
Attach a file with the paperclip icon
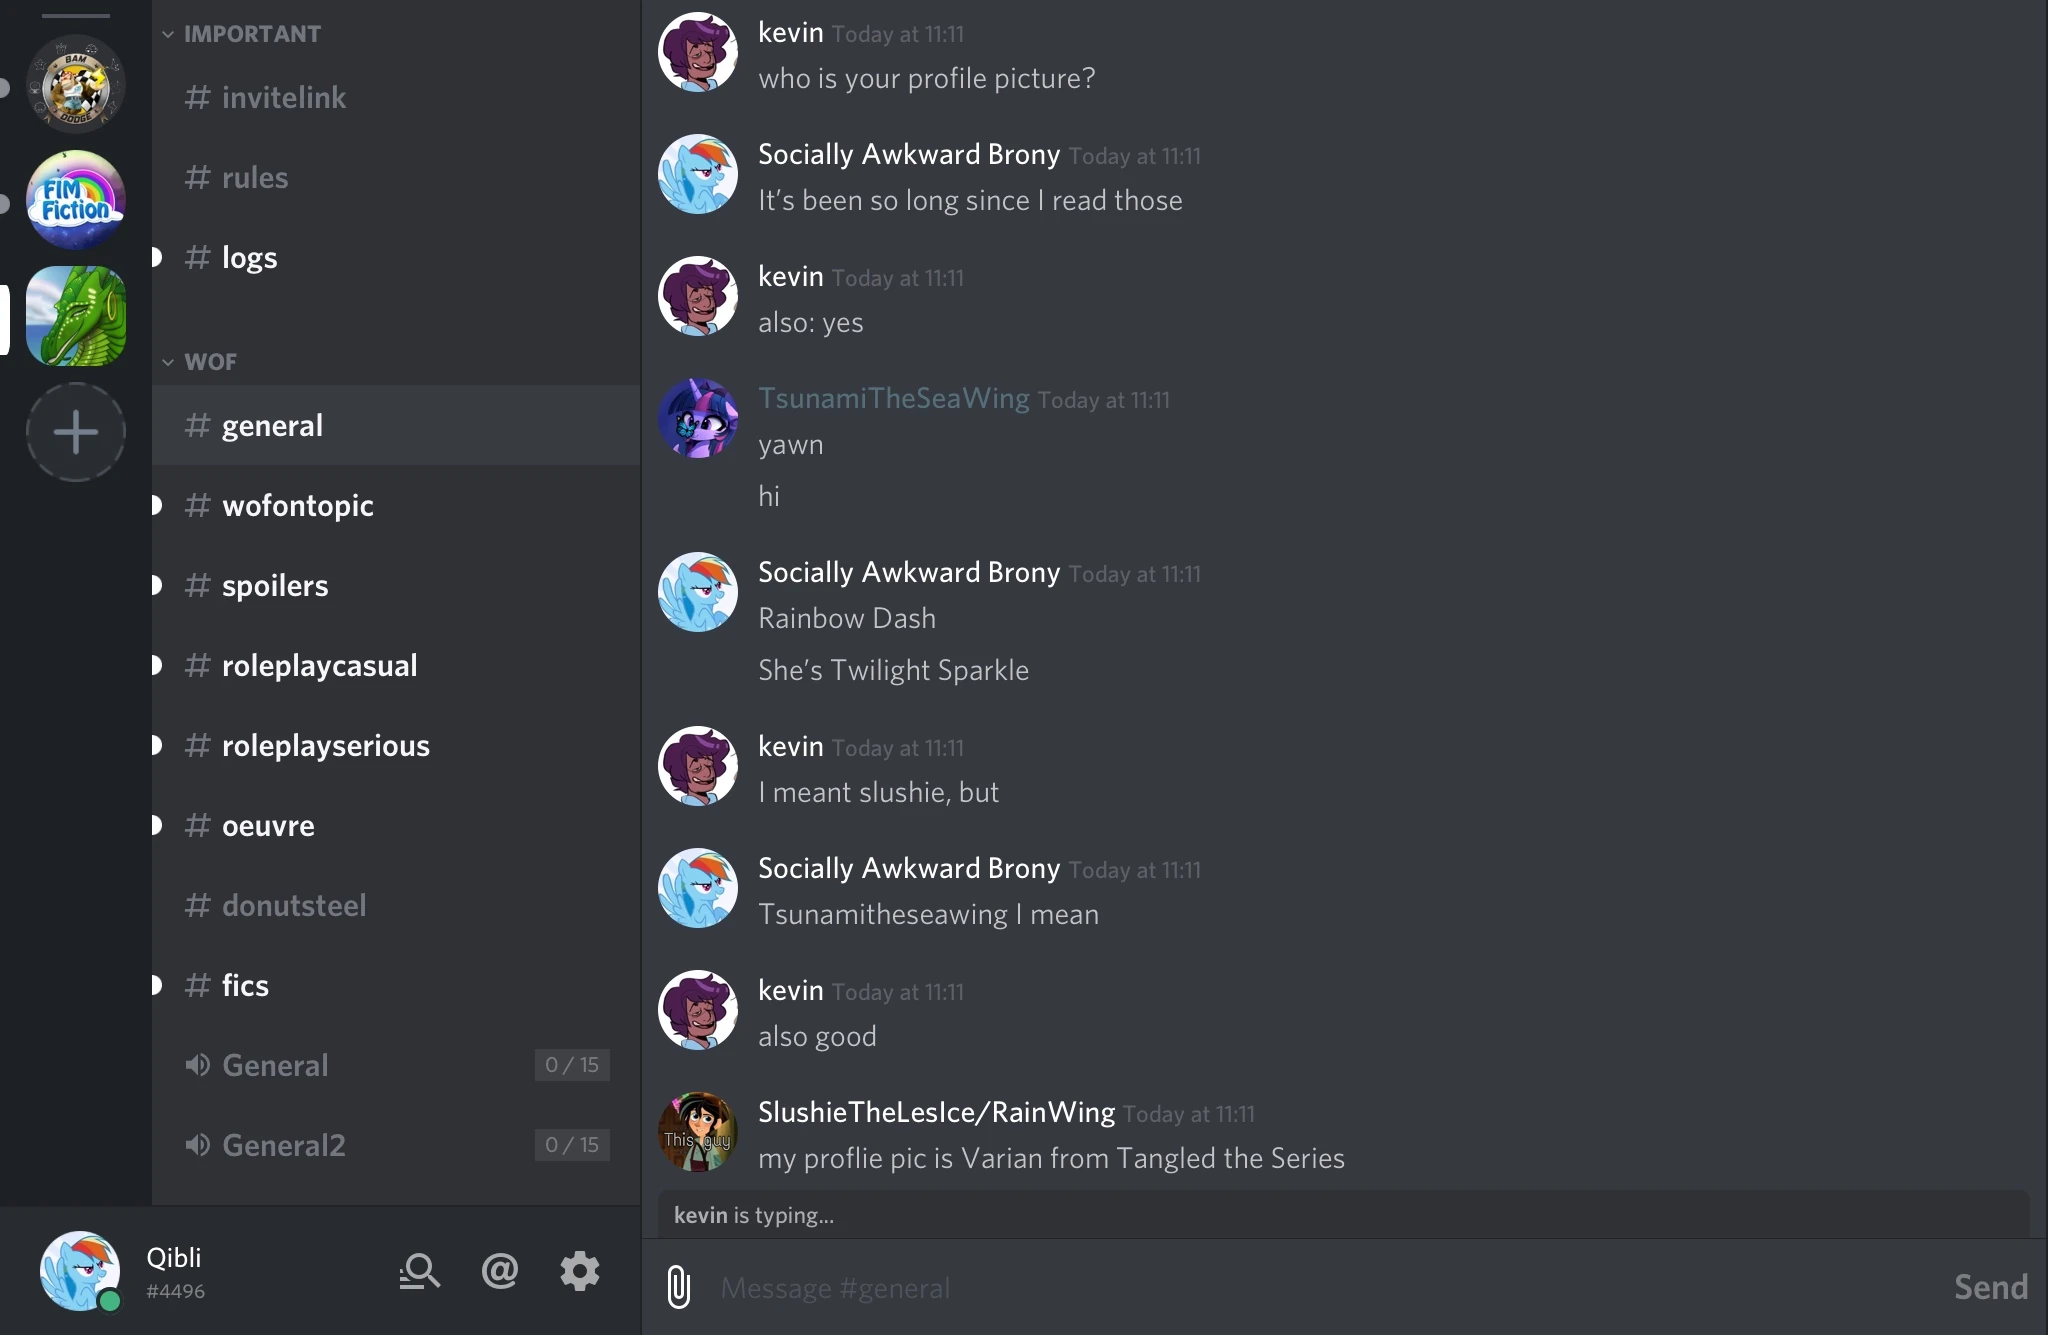(678, 1287)
